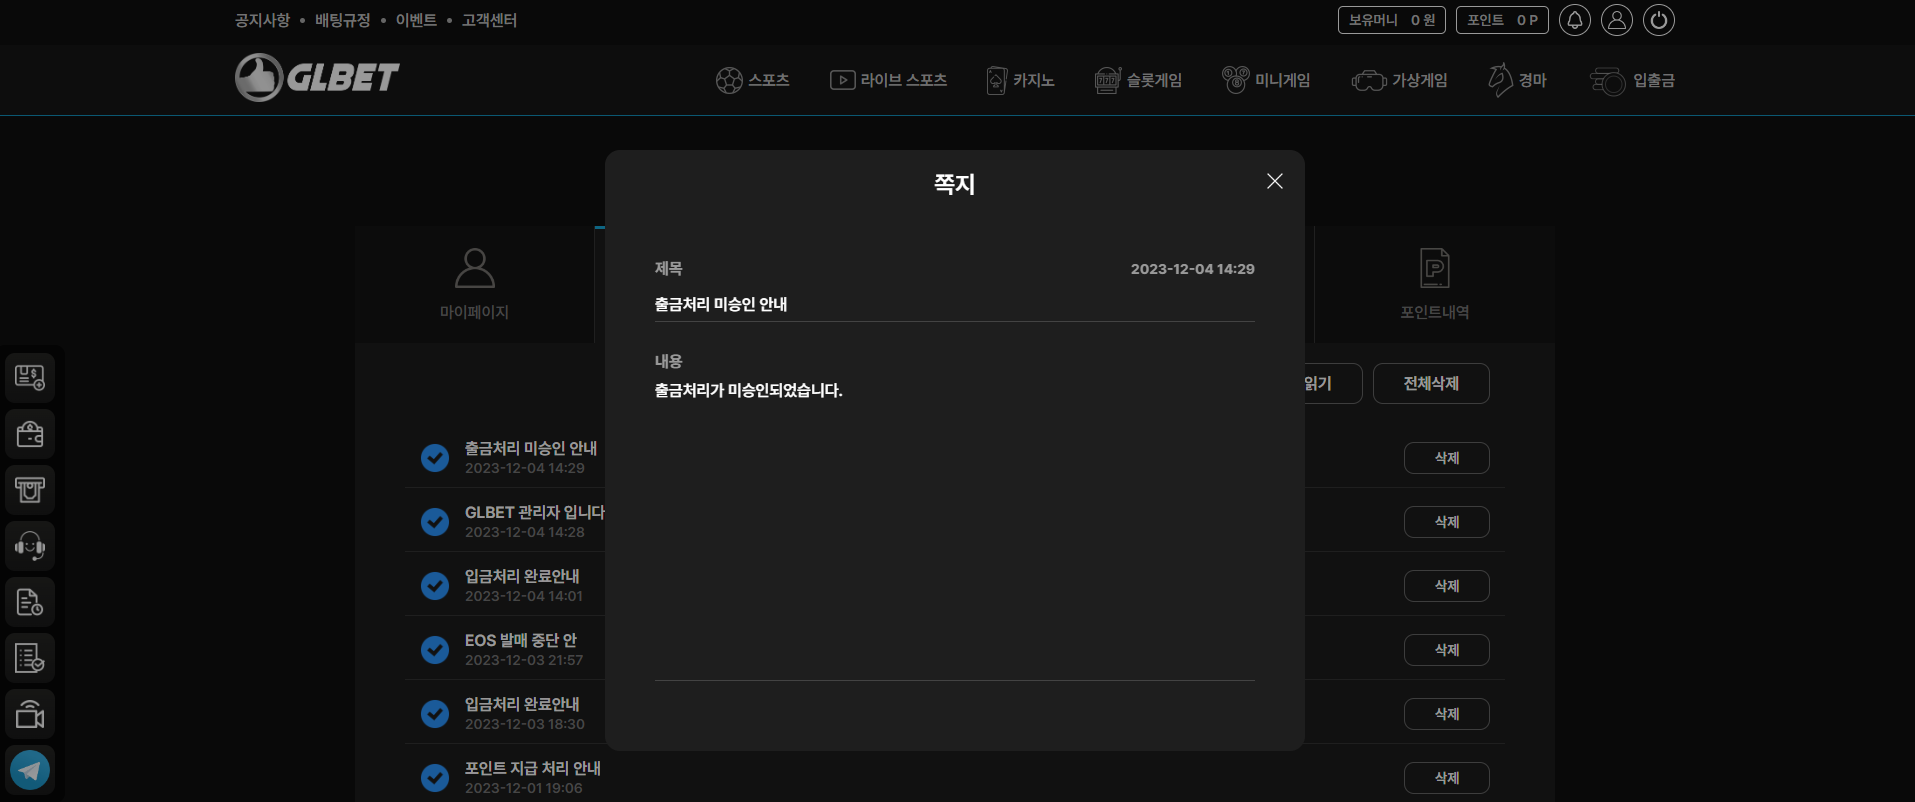Switch to the 포인트내역 tab

coord(1434,284)
